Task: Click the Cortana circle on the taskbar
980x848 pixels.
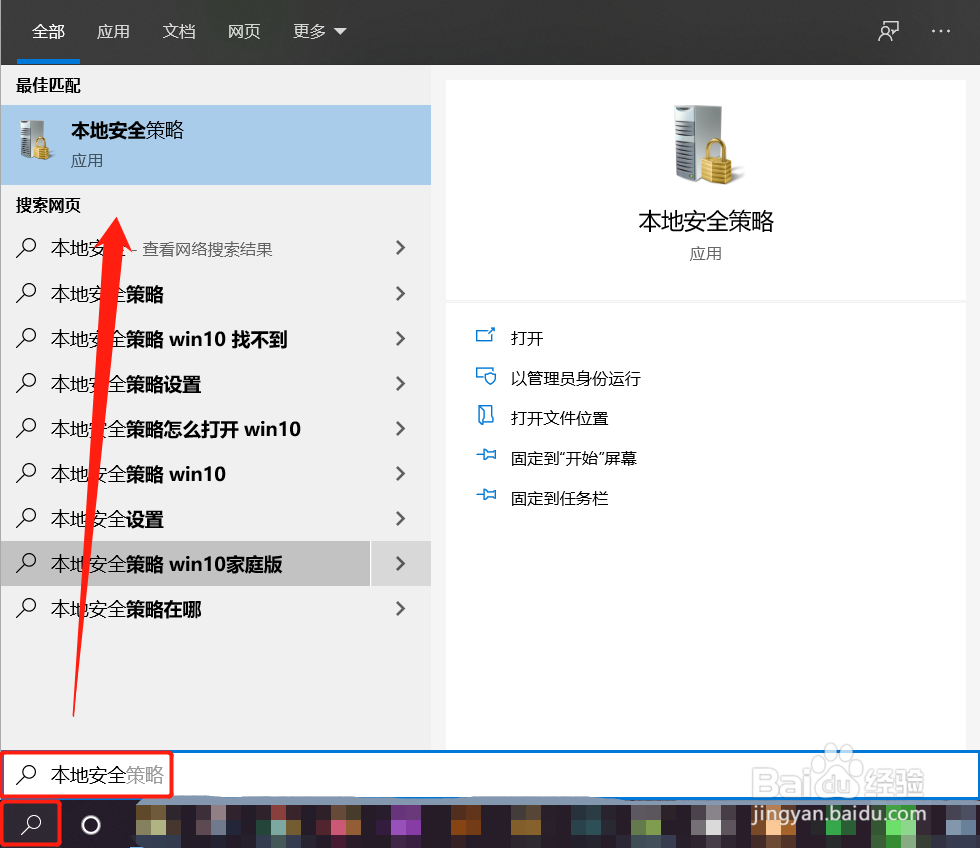Action: [x=91, y=823]
